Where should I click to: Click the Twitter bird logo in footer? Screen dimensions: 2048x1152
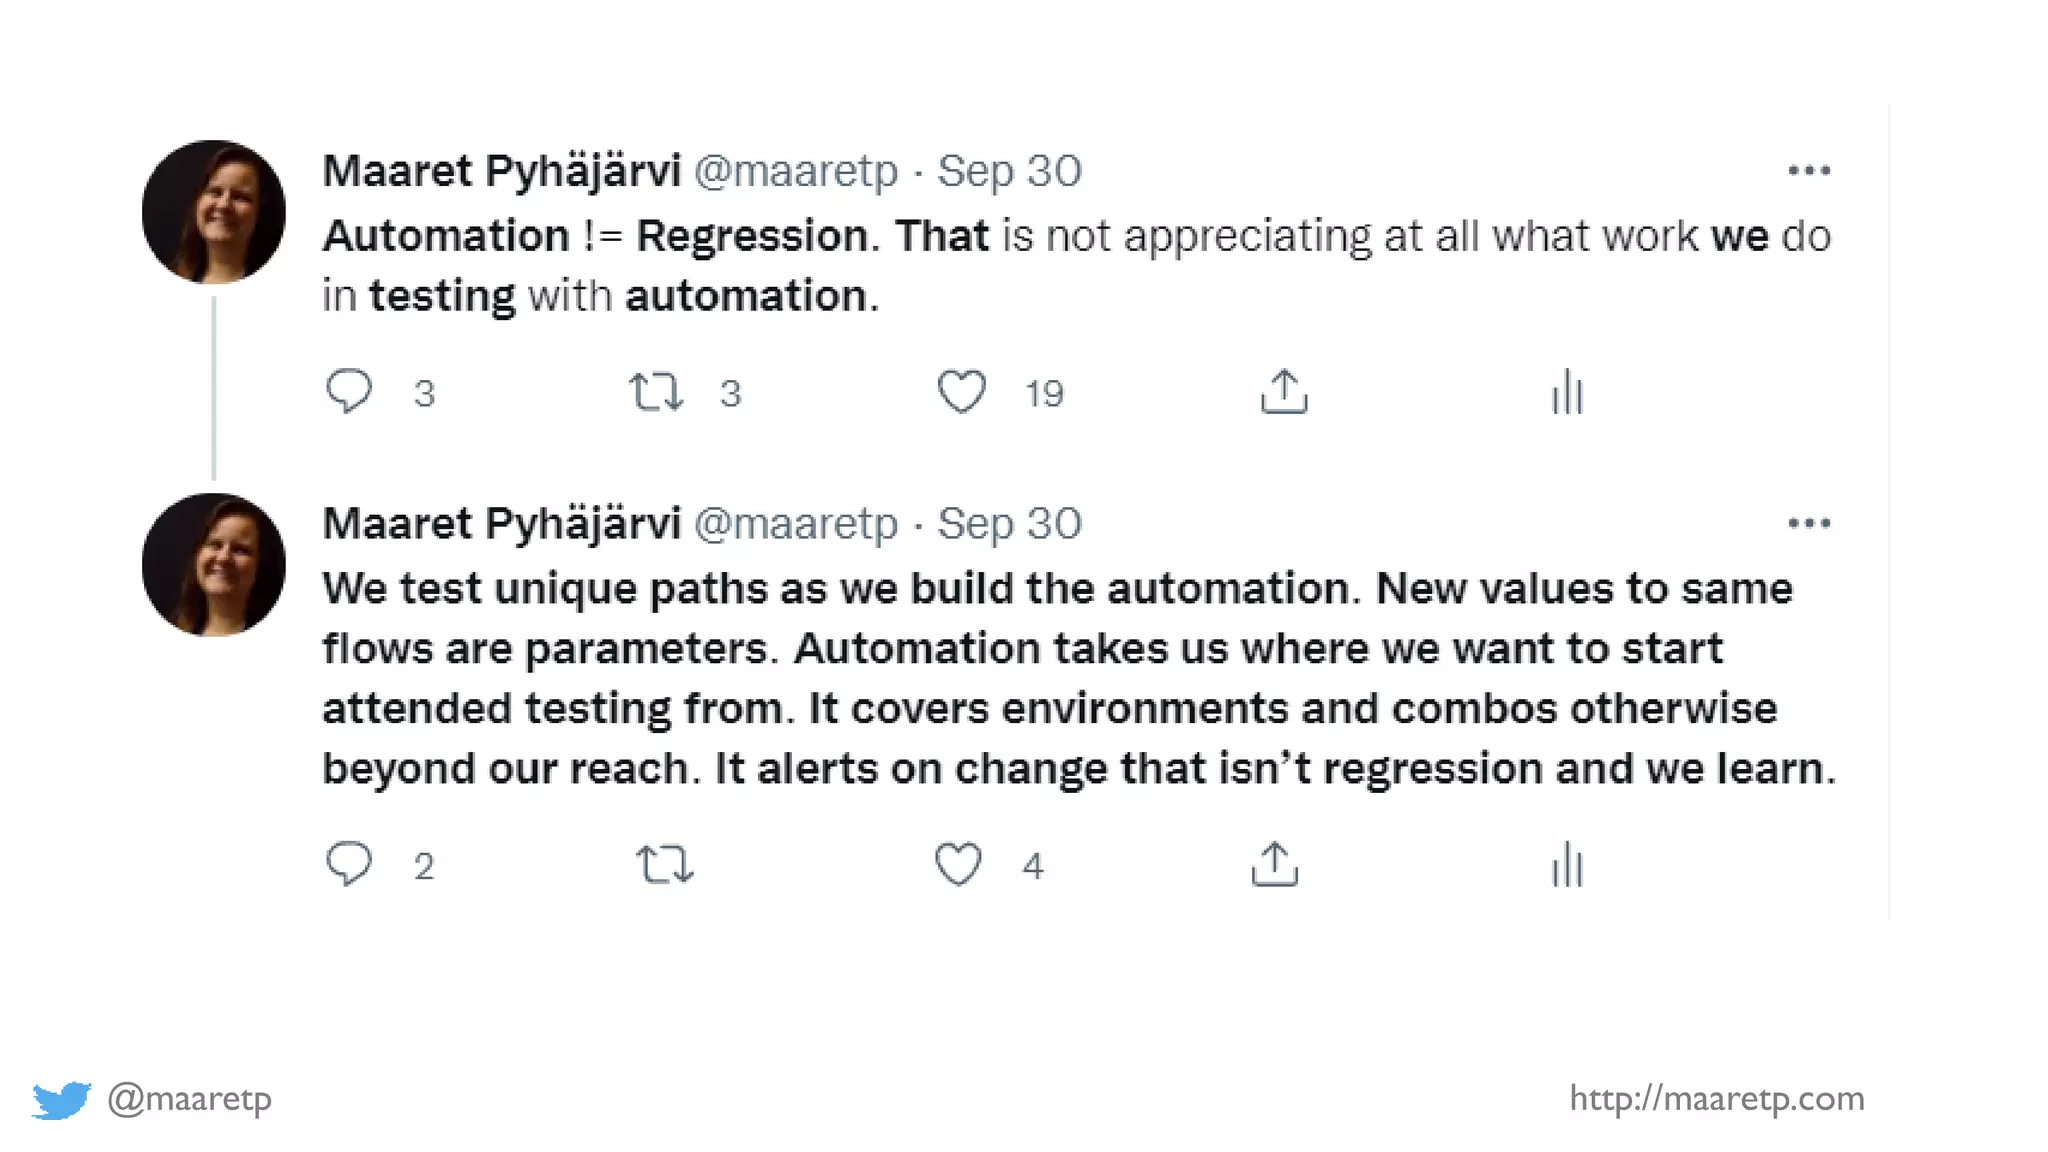(x=61, y=1099)
